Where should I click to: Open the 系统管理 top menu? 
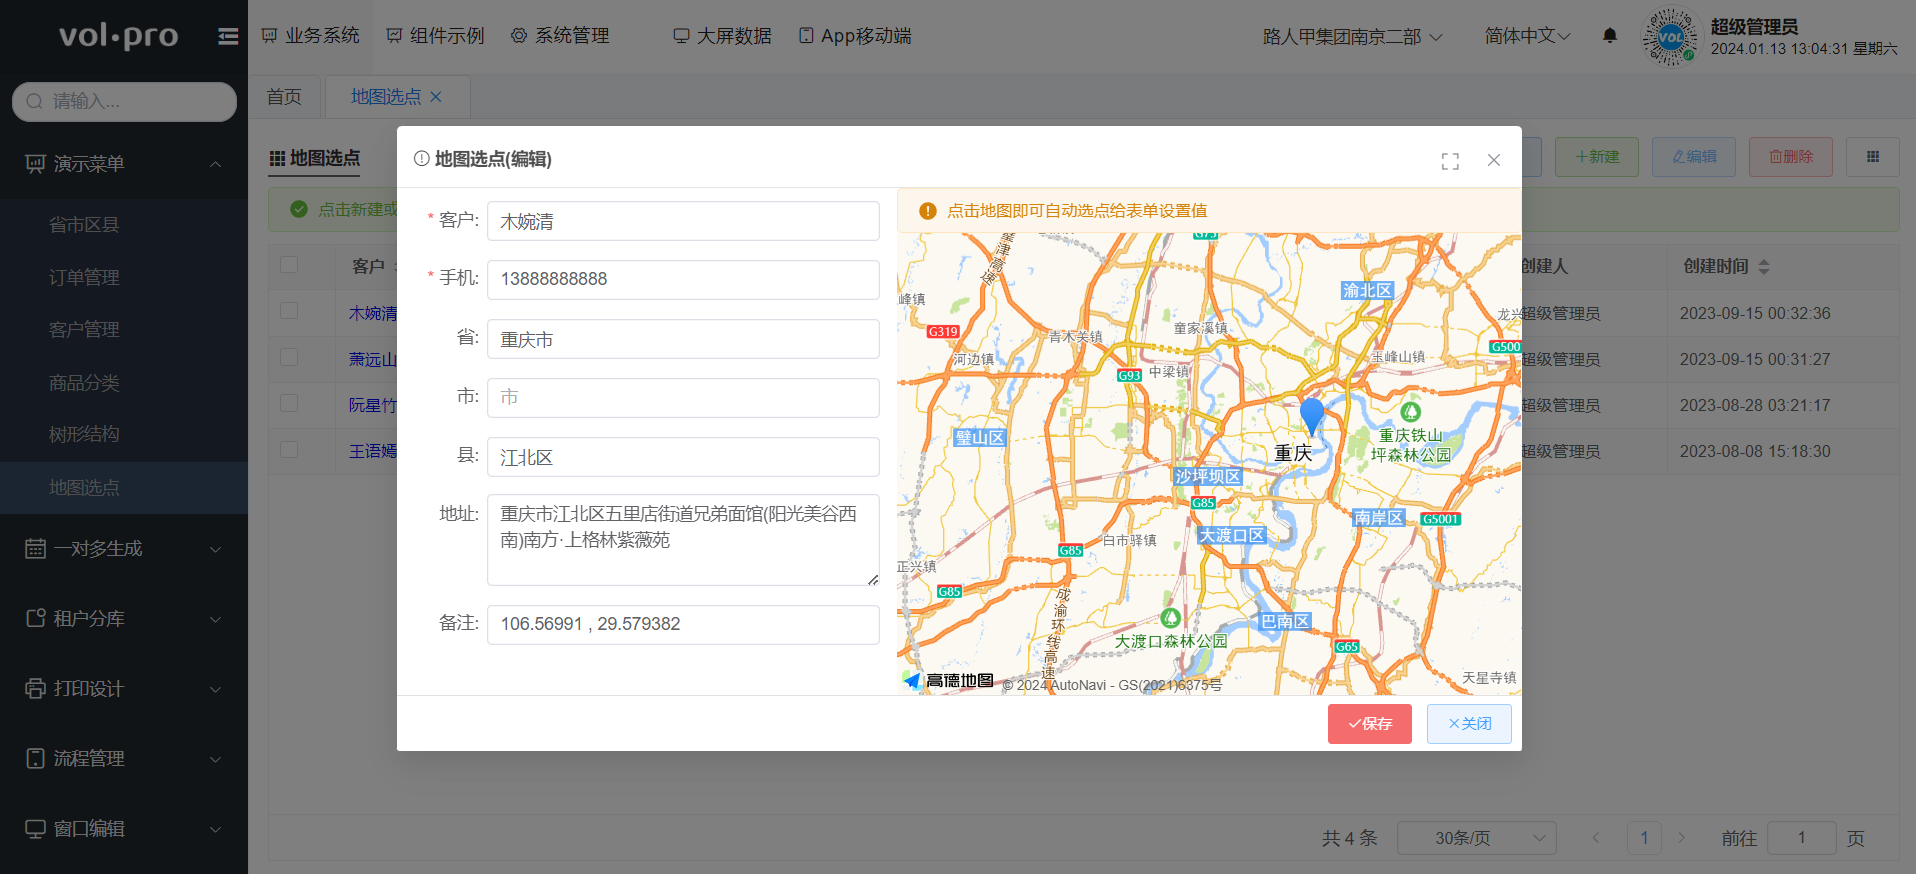(x=560, y=36)
